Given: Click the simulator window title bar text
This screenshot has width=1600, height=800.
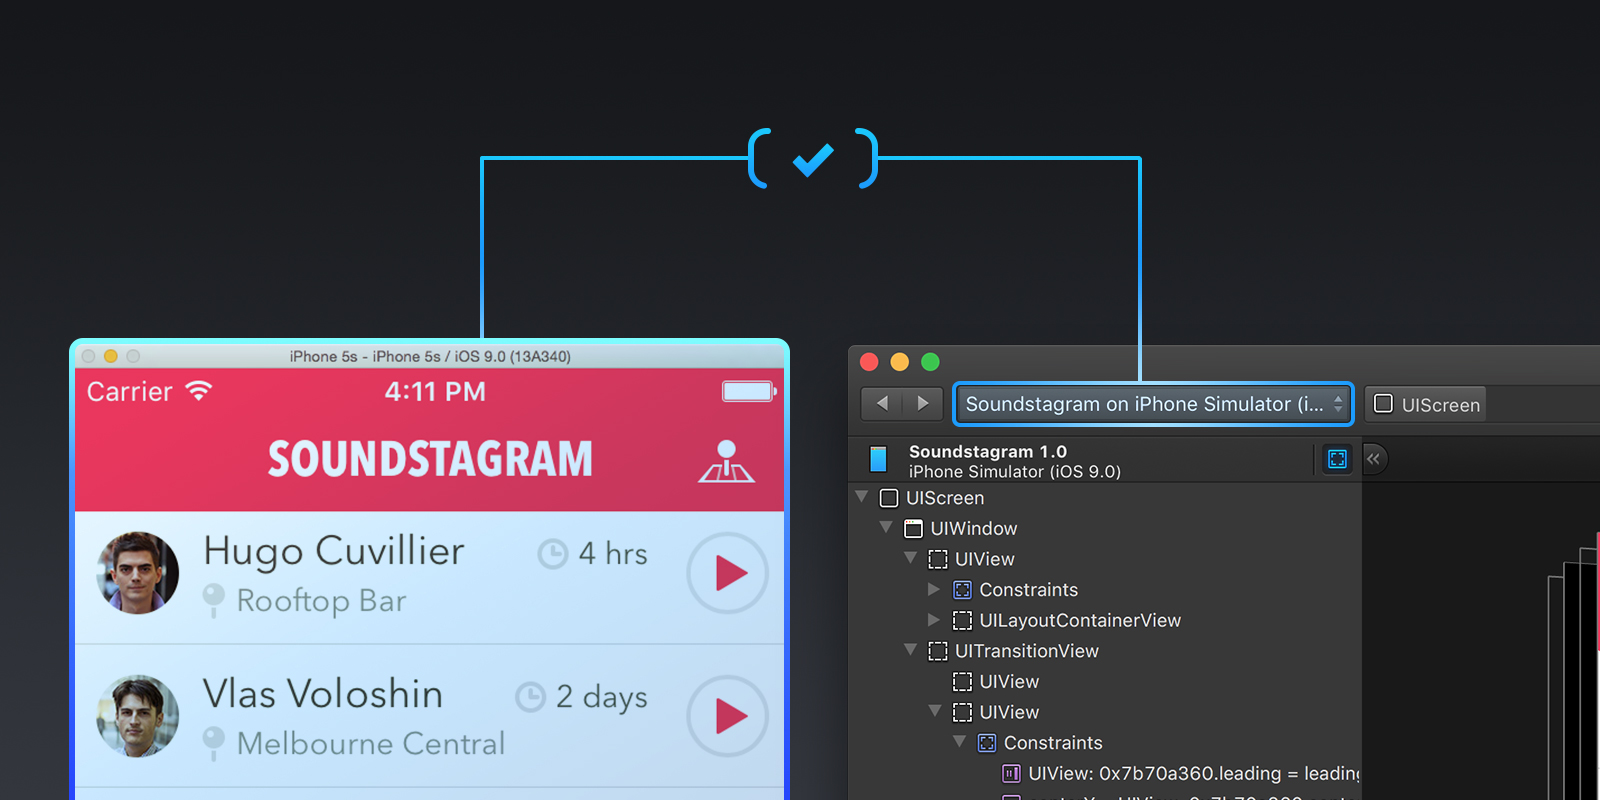Looking at the screenshot, I should [430, 357].
